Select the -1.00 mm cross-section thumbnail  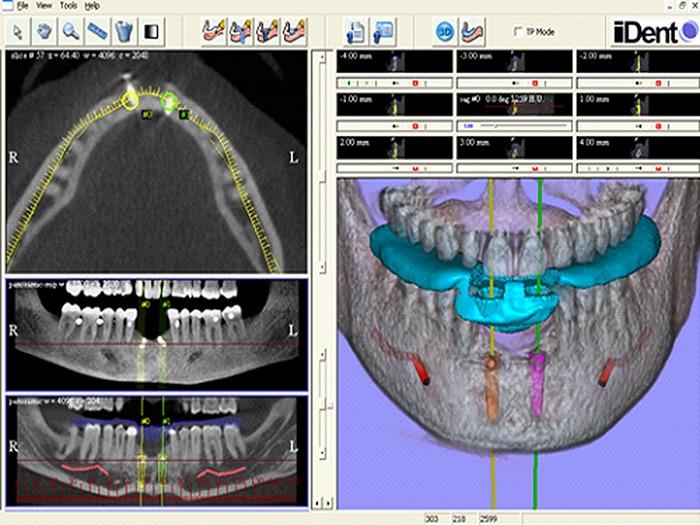click(x=395, y=104)
